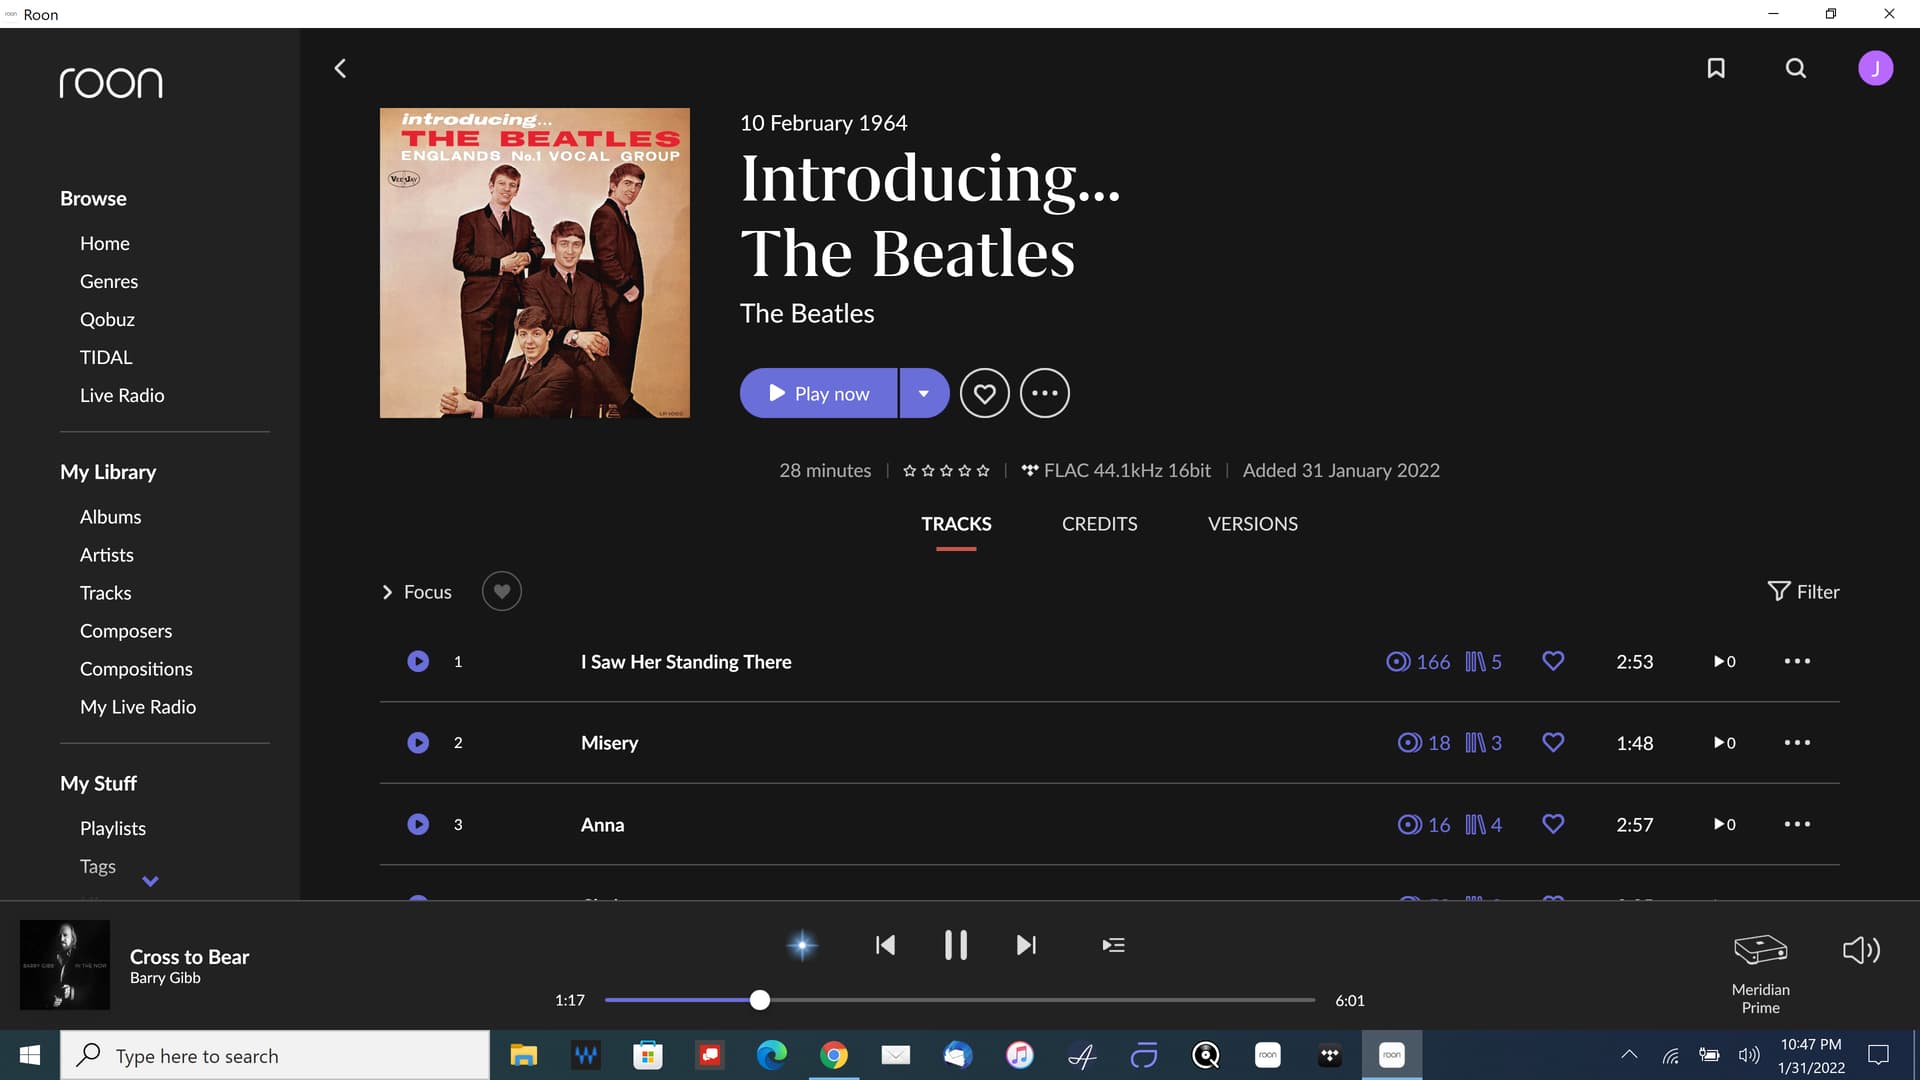Open the user profile avatar J
The image size is (1920, 1080).
coord(1875,68)
